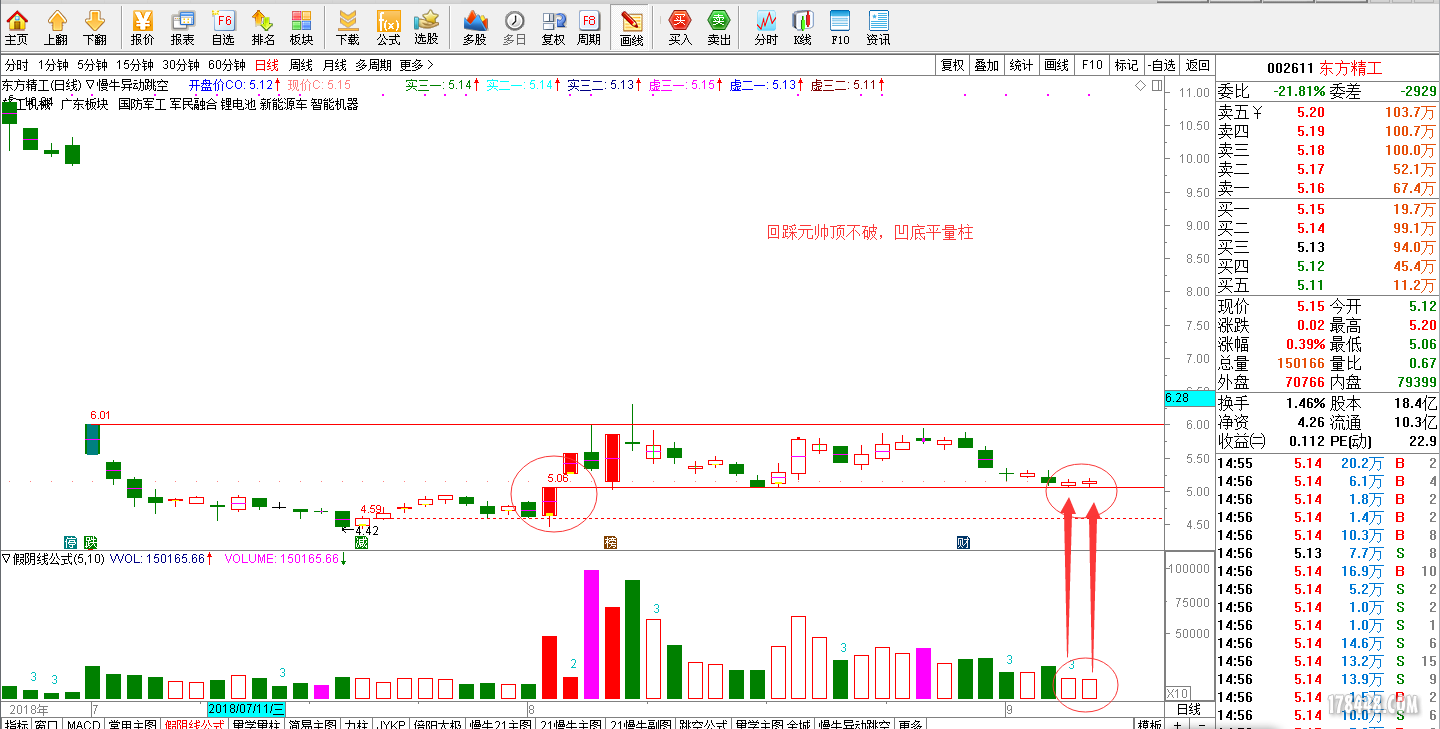Click the X10 volume scale label

click(1178, 693)
